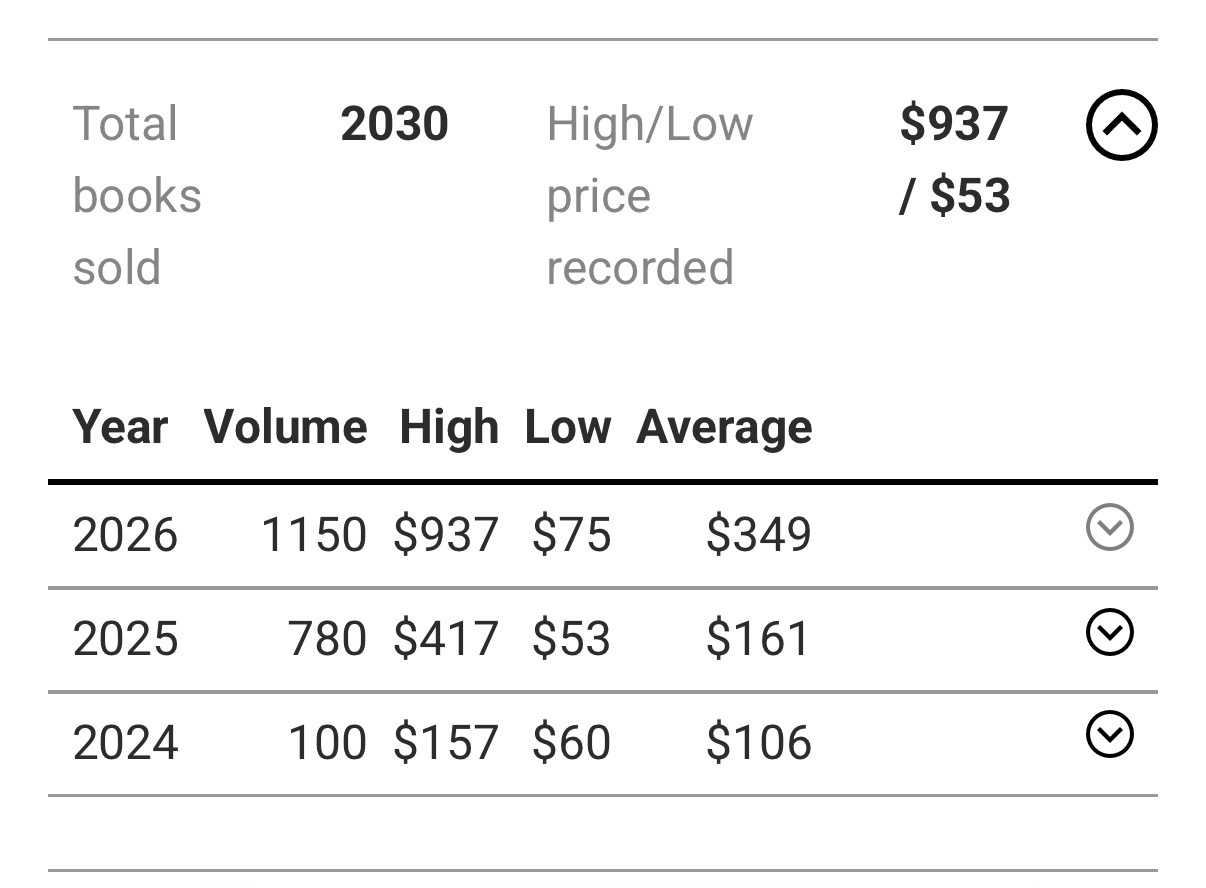Click the High column header
This screenshot has width=1206, height=888.
(448, 427)
